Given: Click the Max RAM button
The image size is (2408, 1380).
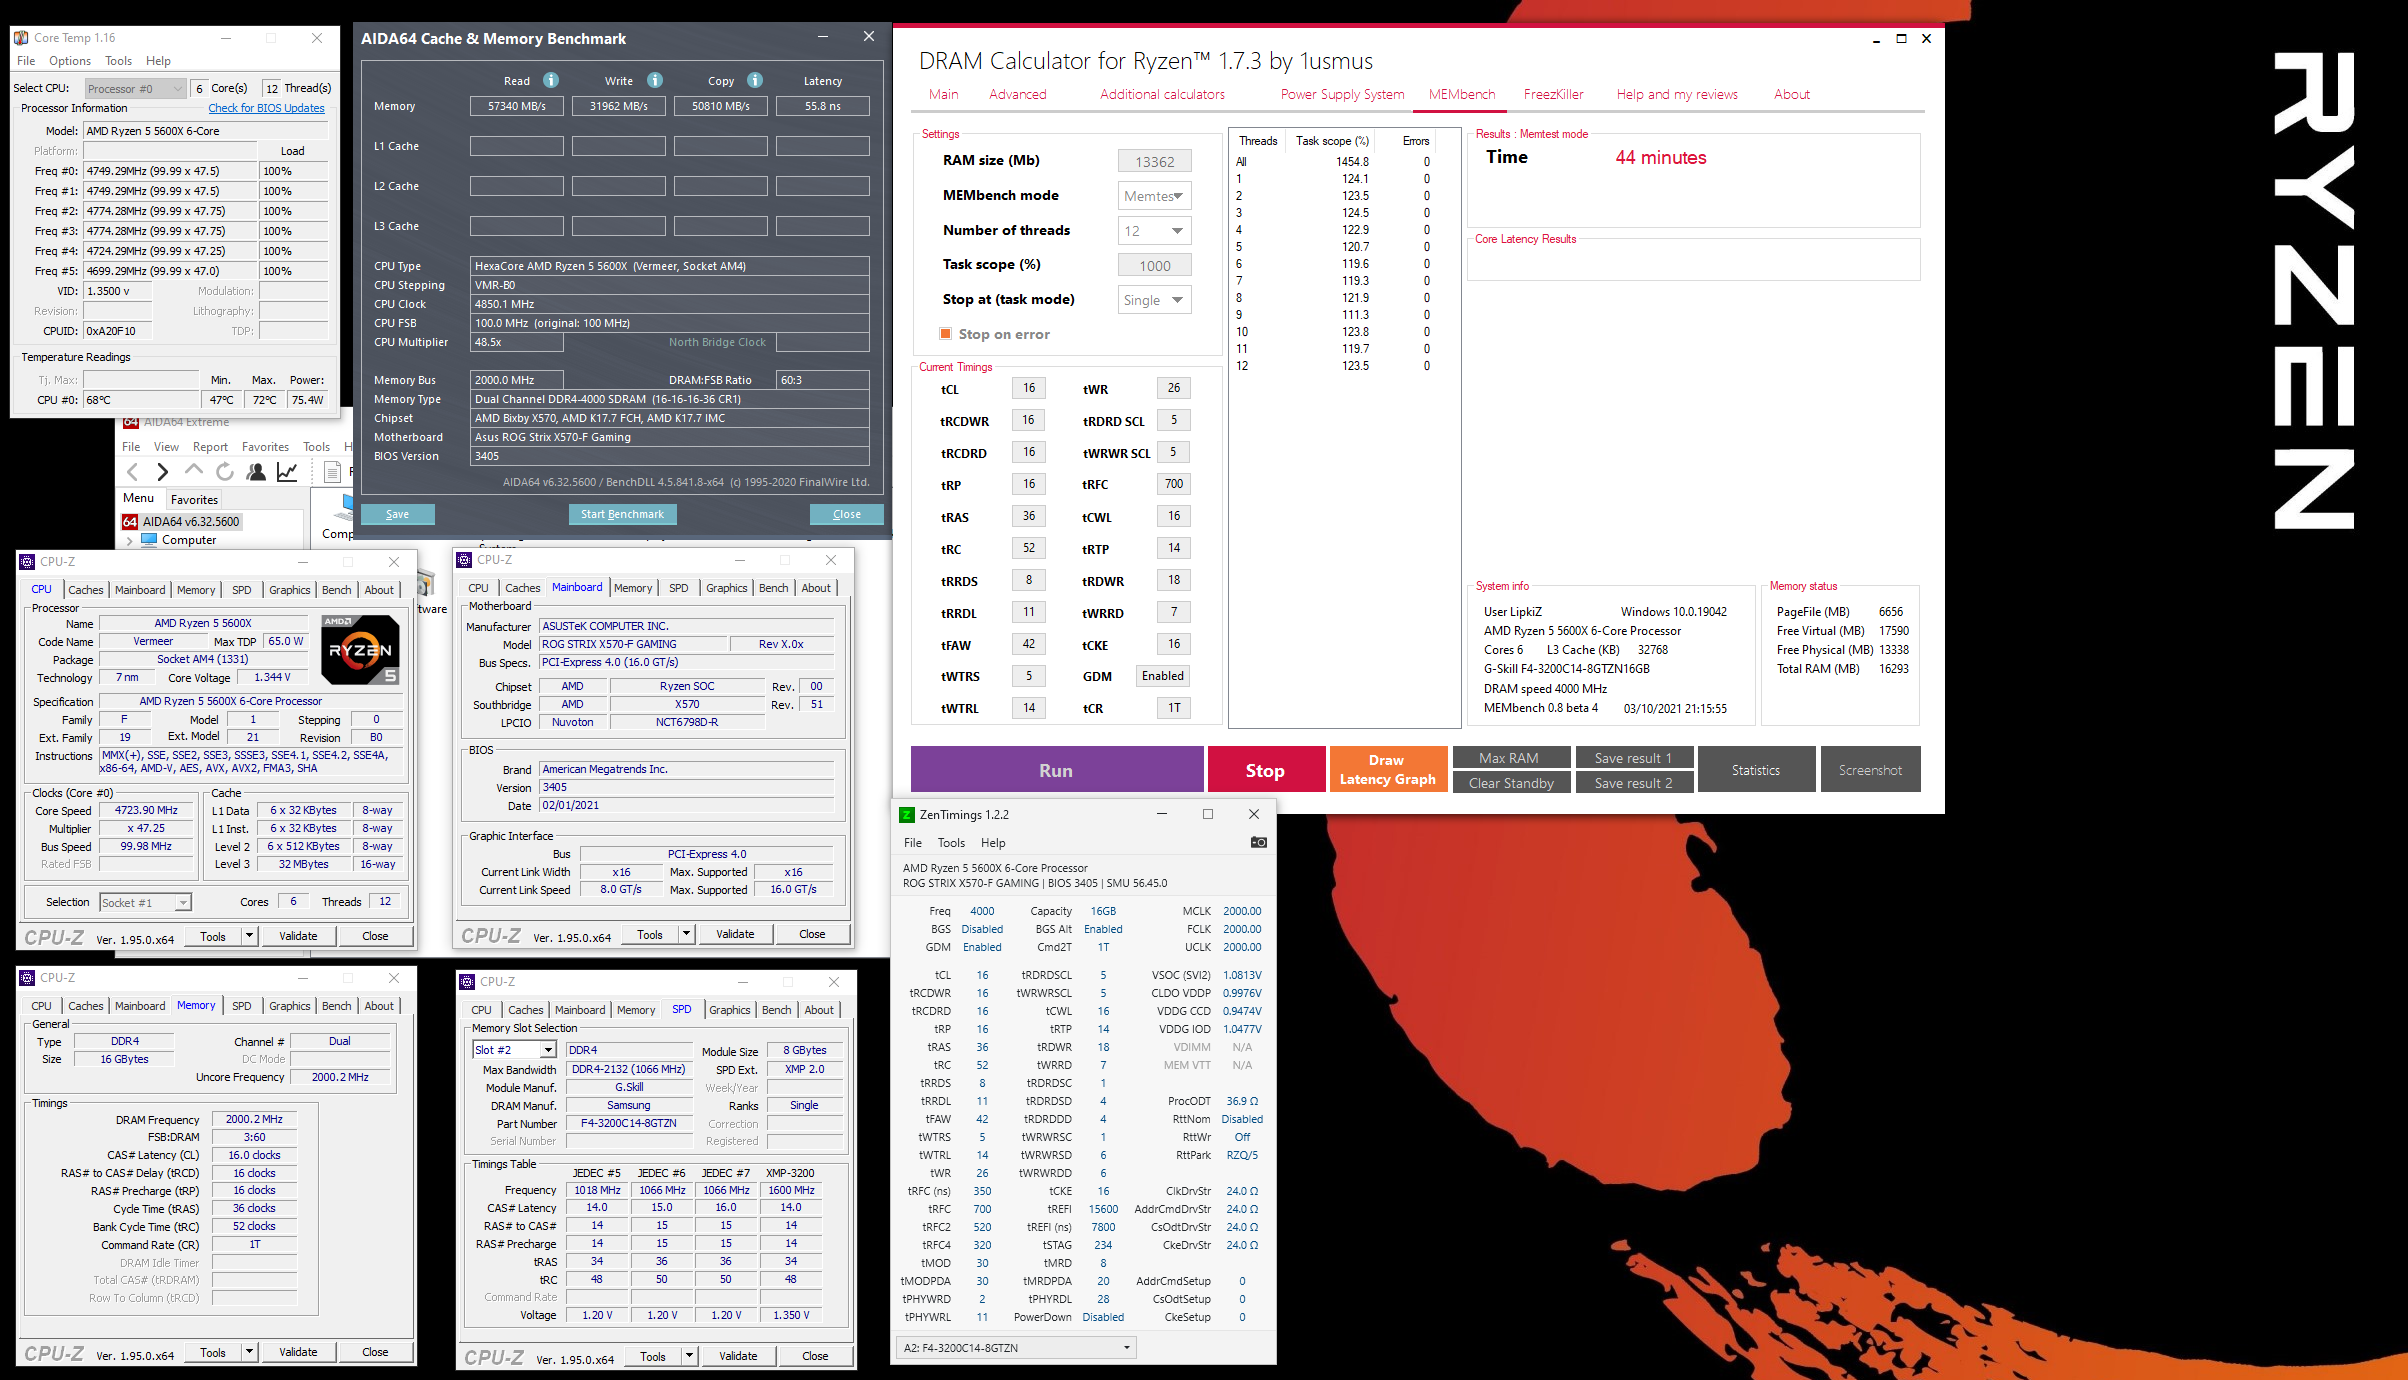Looking at the screenshot, I should pos(1510,758).
